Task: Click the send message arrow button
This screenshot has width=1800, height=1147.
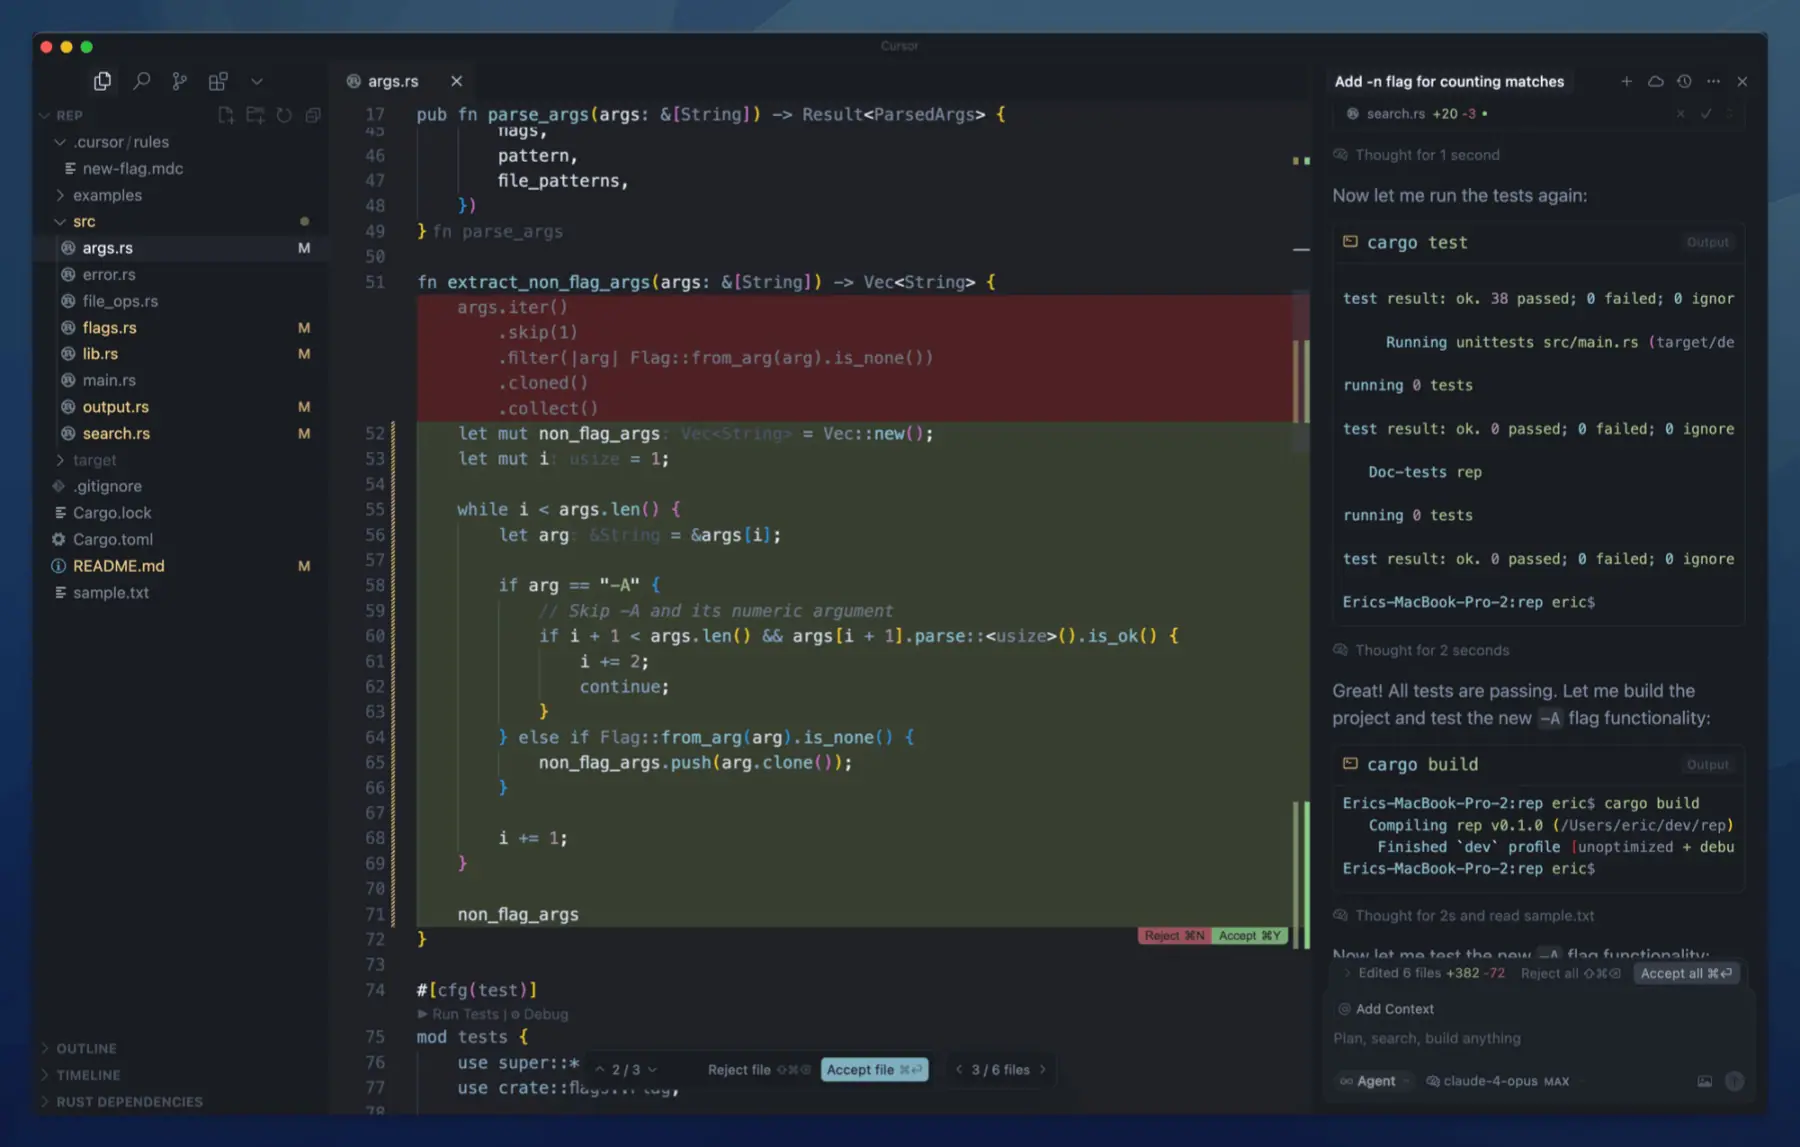Action: [1735, 1081]
